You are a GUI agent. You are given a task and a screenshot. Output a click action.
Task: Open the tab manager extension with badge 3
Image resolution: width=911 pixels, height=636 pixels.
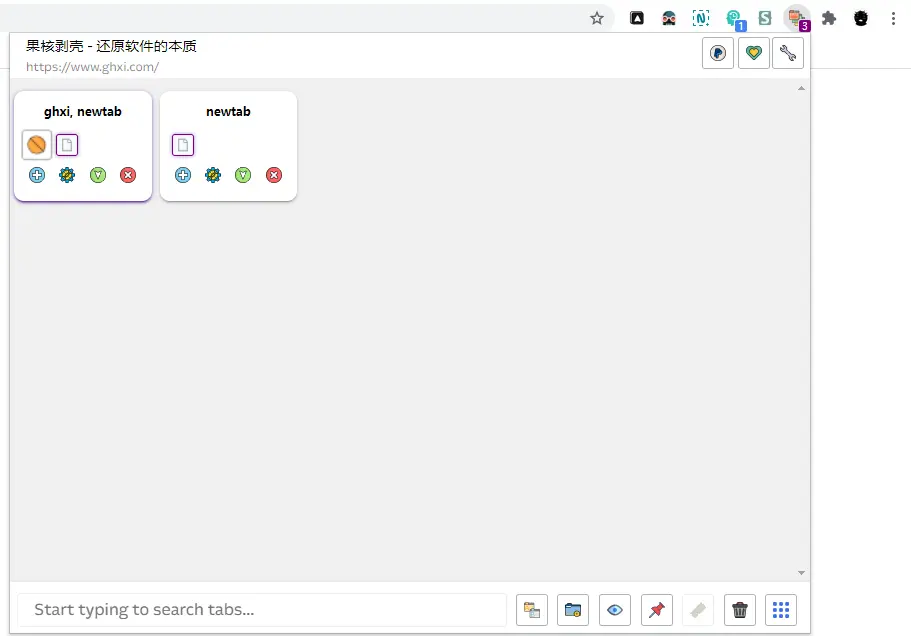797,19
